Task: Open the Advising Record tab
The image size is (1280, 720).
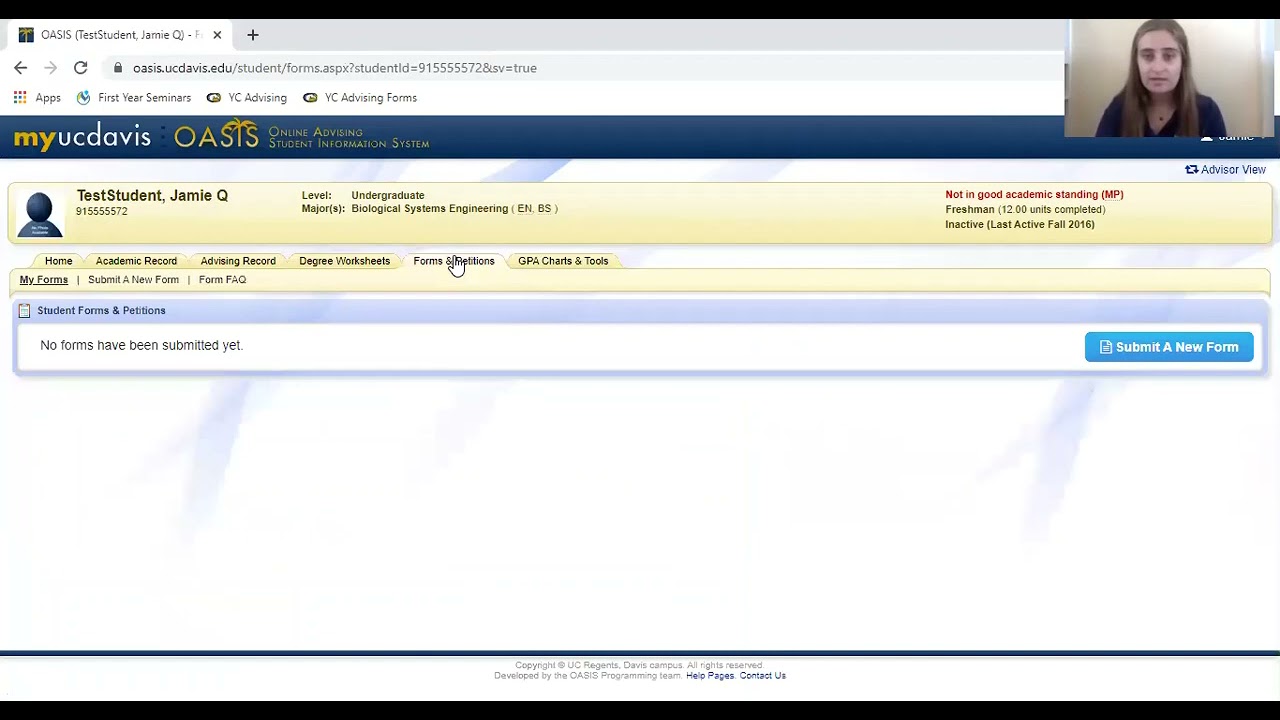Action: (238, 261)
